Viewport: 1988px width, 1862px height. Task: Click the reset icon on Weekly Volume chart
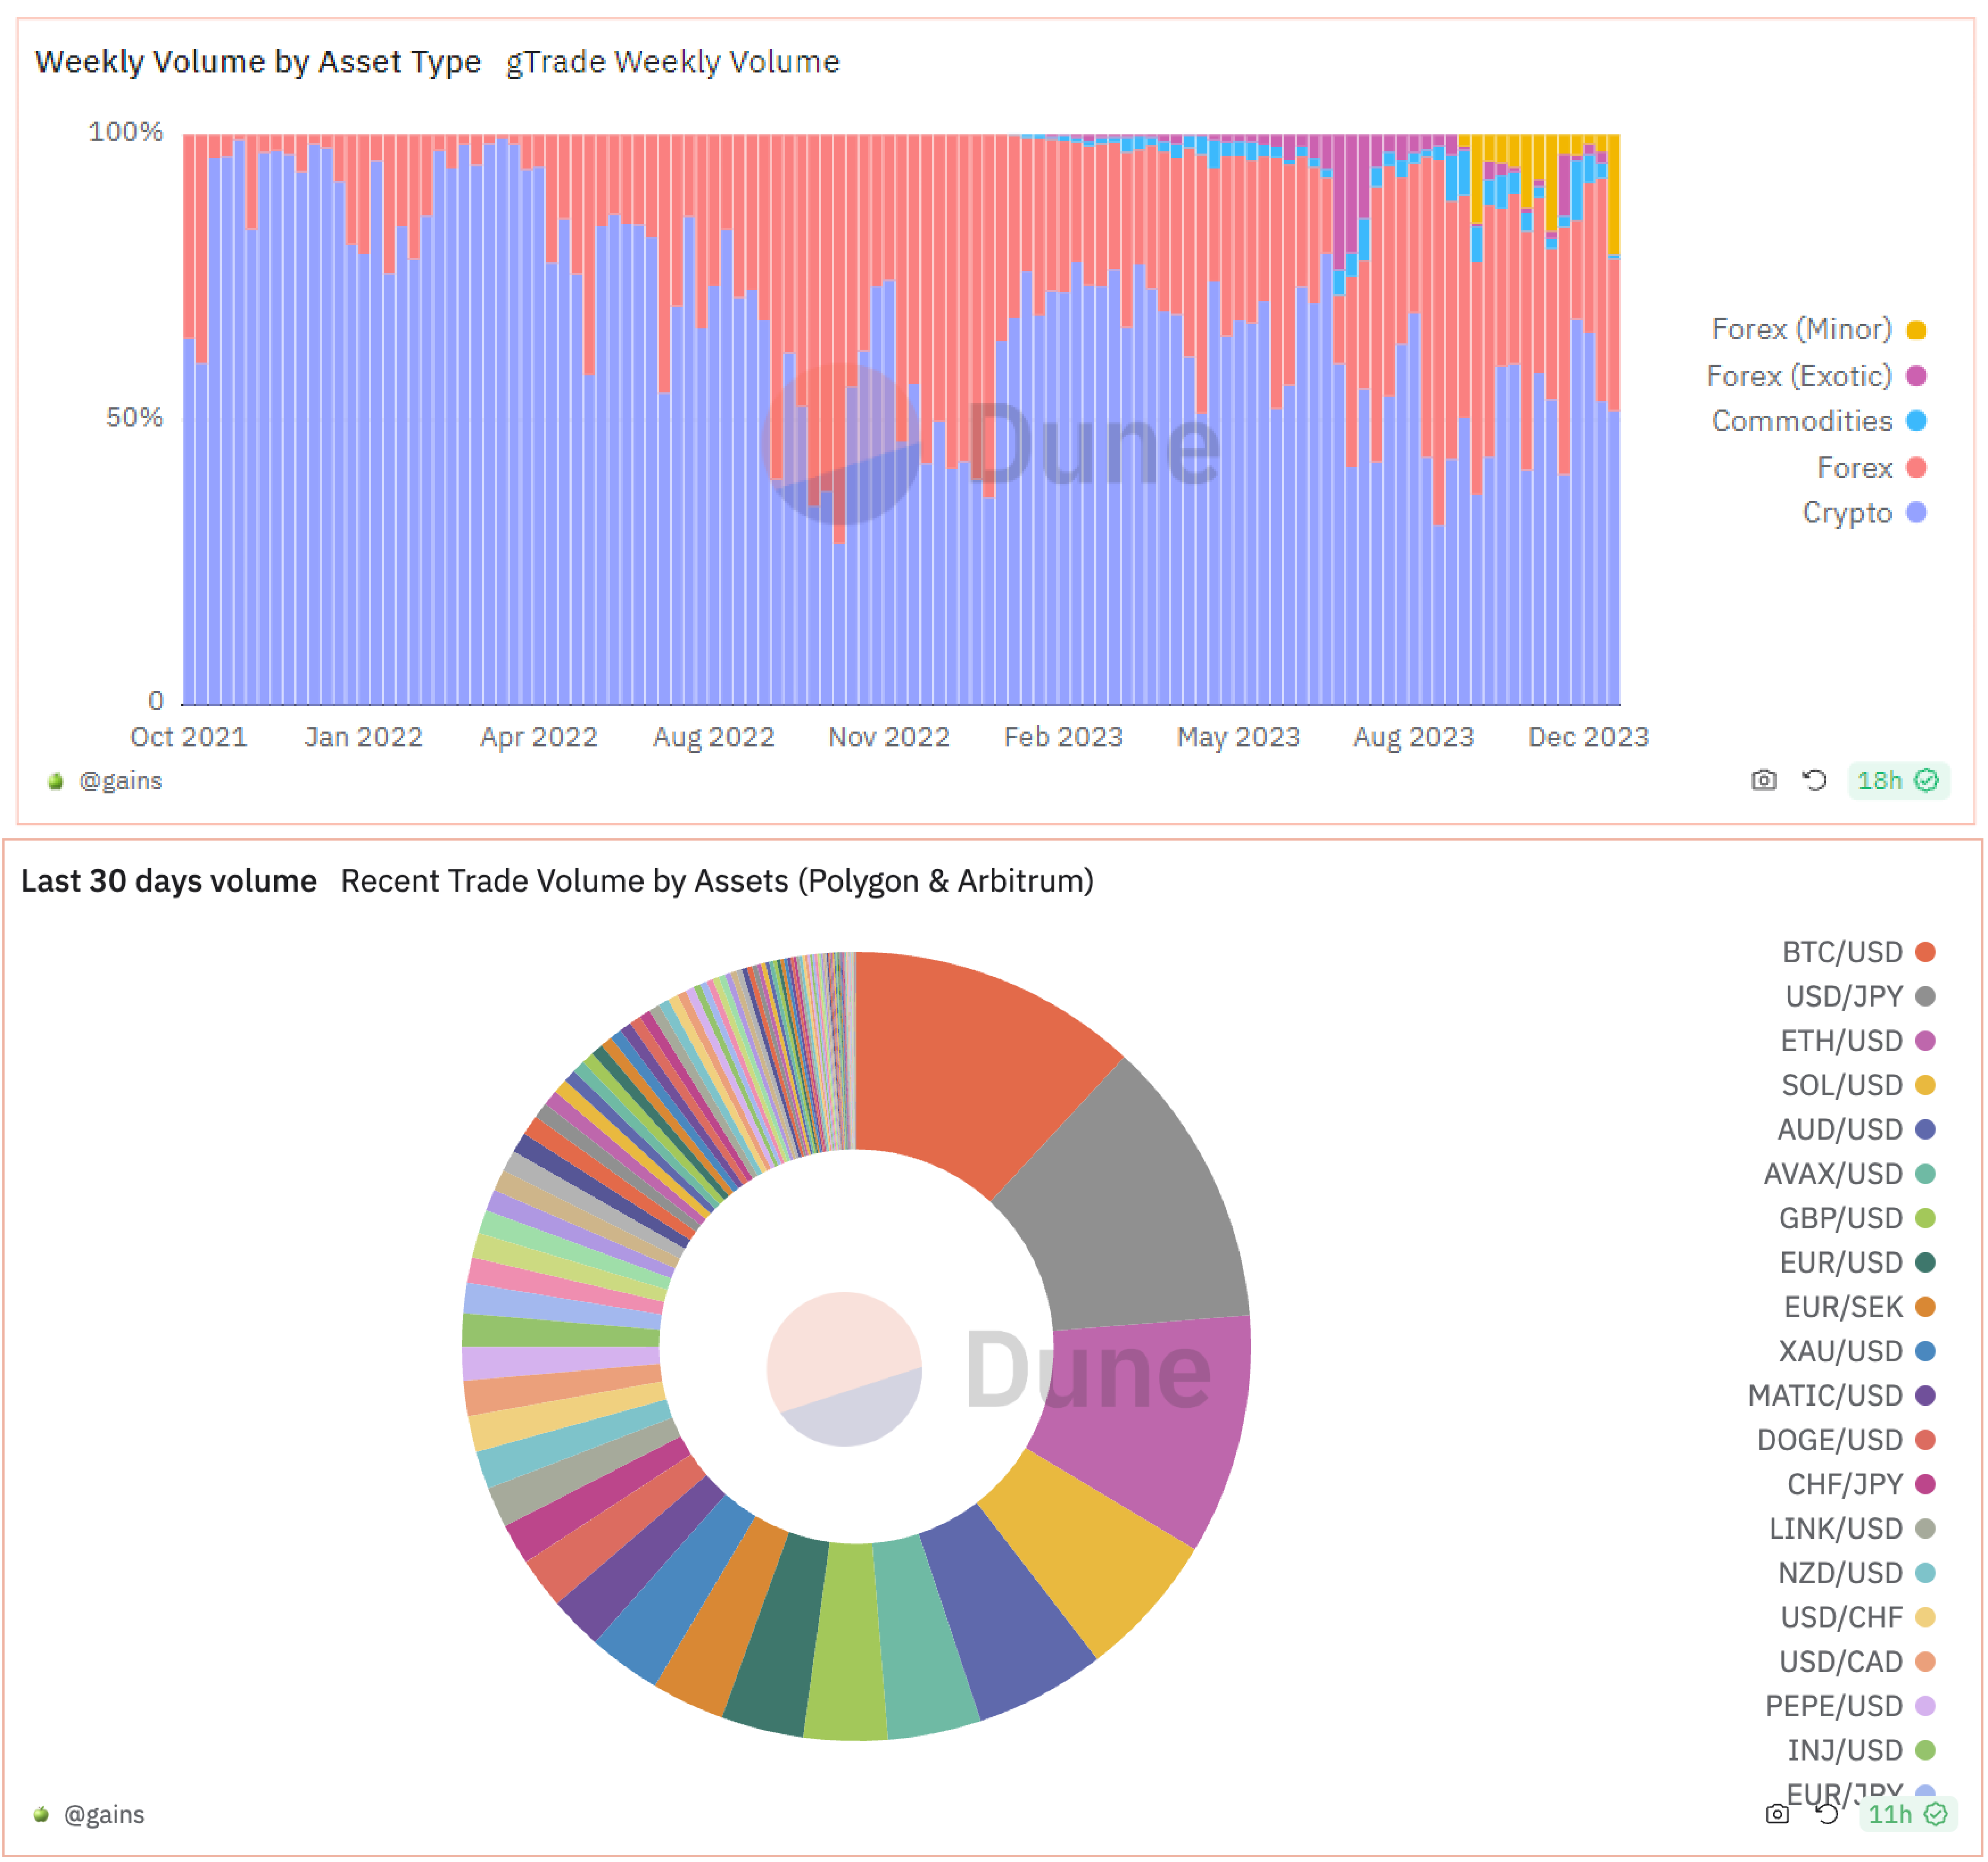[1814, 780]
